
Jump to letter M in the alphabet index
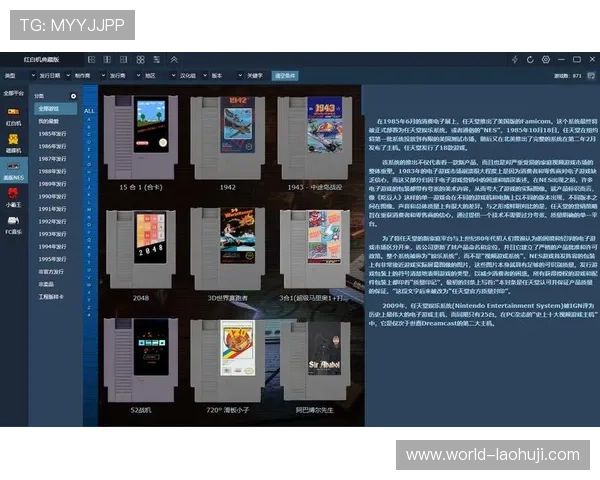pos(89,210)
